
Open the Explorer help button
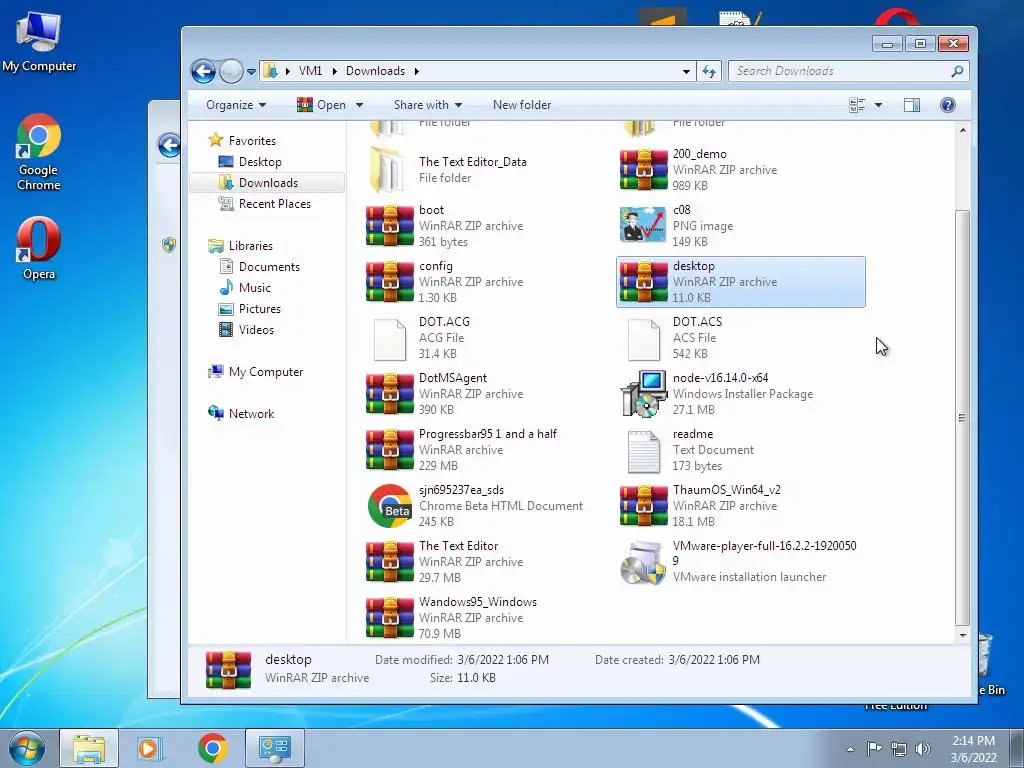(x=948, y=105)
